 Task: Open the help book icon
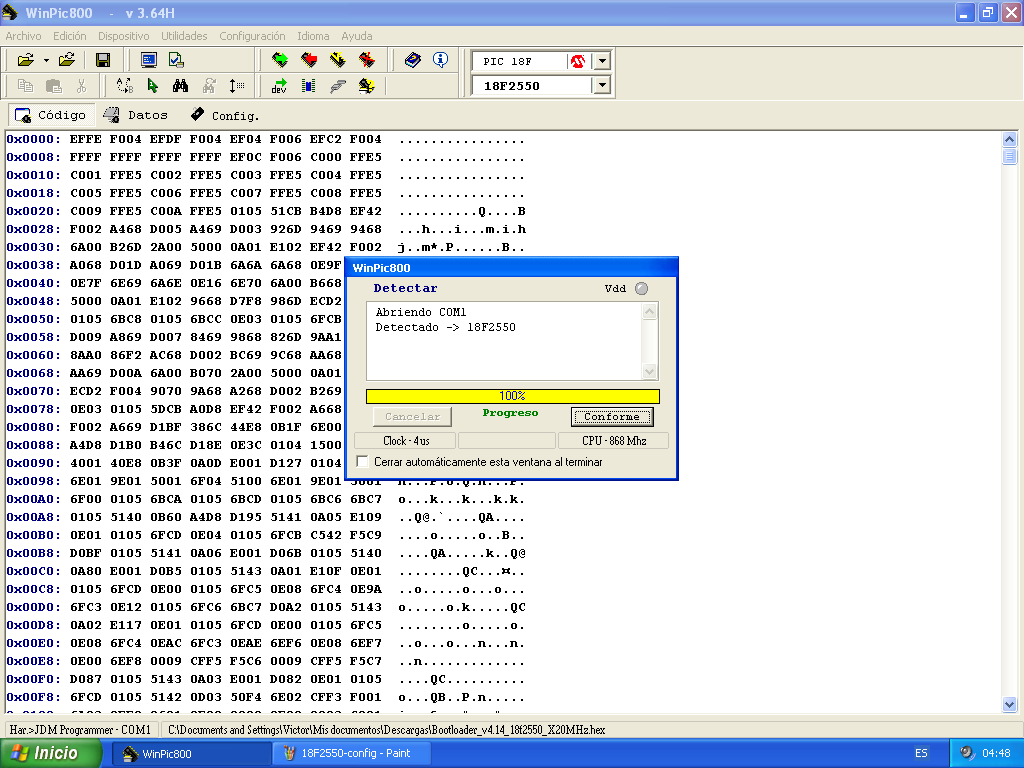pos(413,60)
